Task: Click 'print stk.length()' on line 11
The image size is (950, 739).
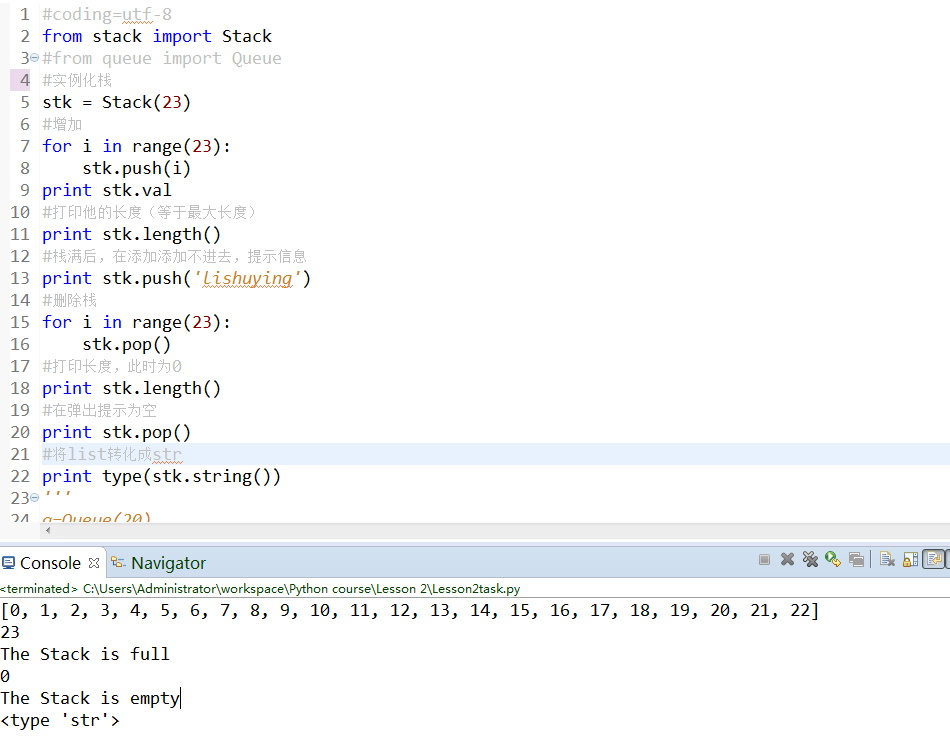Action: coord(131,234)
